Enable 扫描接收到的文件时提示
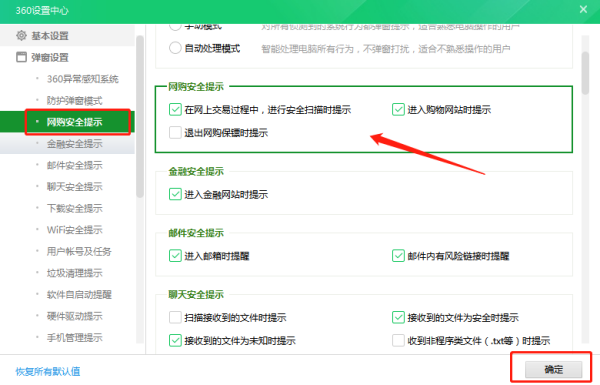 pyautogui.click(x=175, y=317)
